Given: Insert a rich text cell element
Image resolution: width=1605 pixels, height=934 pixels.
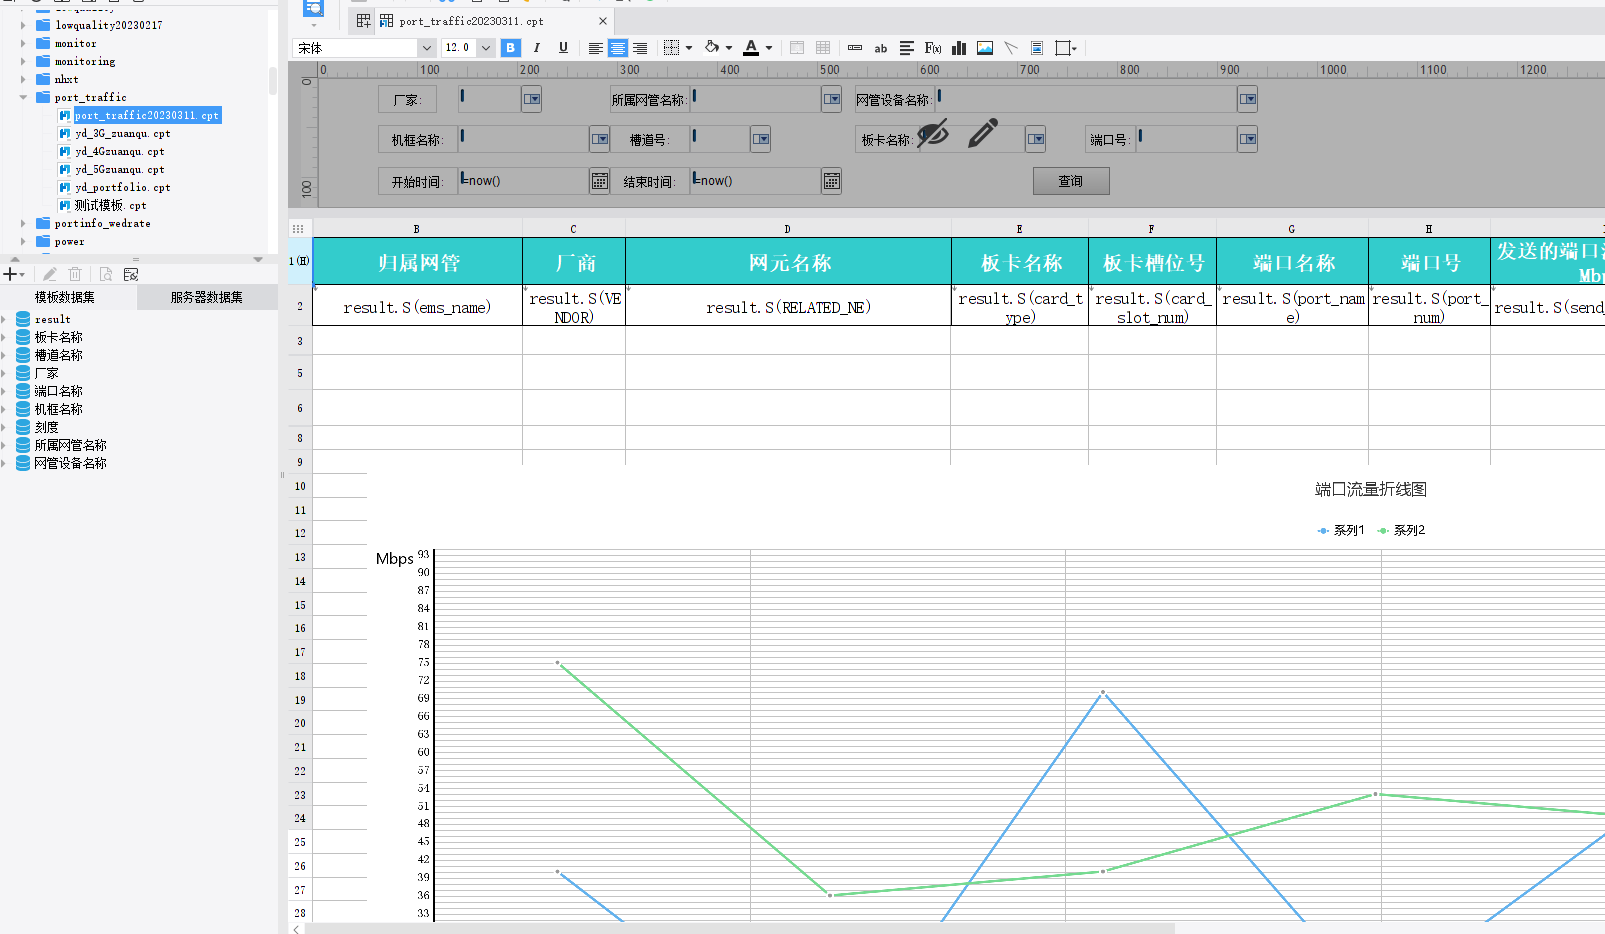Looking at the screenshot, I should click(907, 48).
